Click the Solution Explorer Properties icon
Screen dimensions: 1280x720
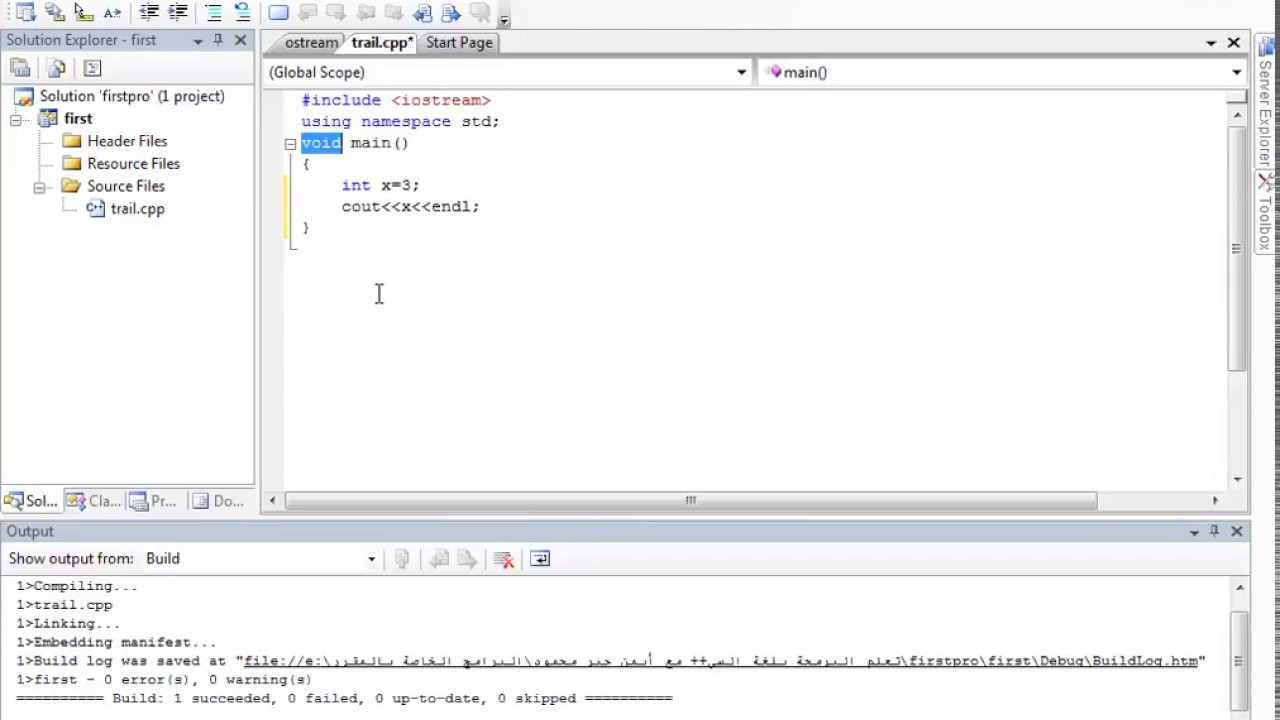click(20, 68)
